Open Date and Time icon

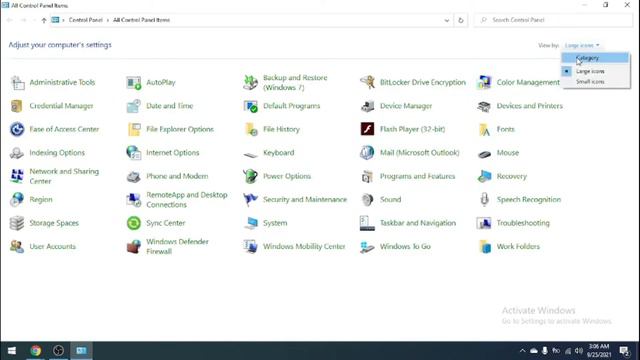[134, 106]
